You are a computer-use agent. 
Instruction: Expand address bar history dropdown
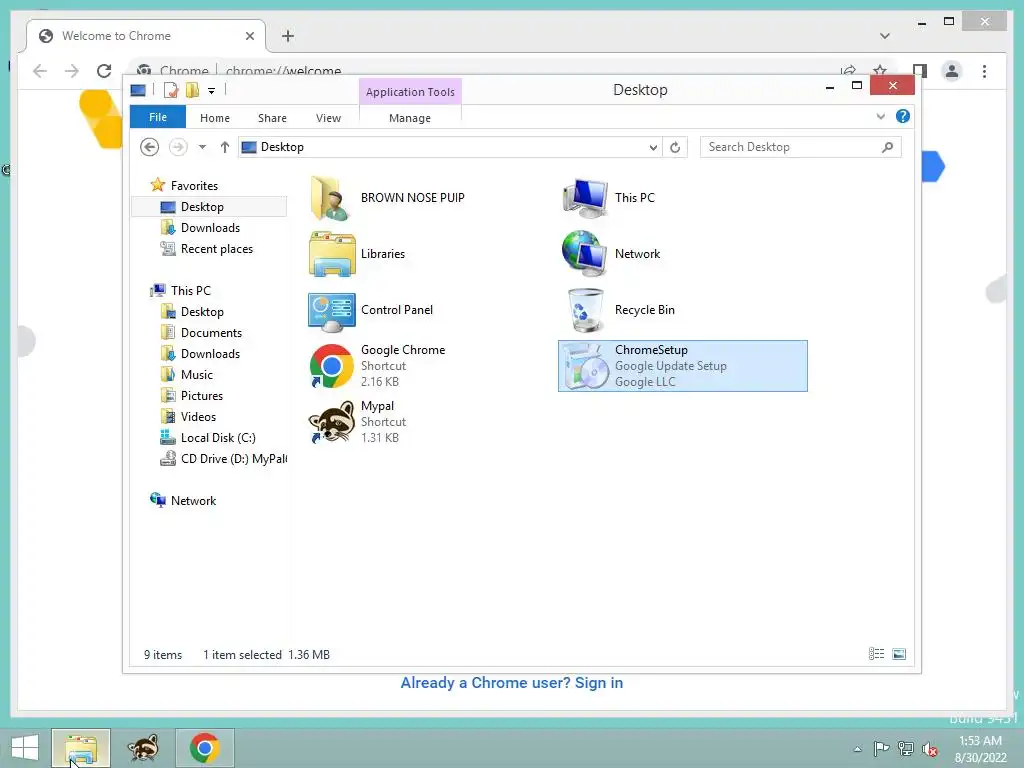coord(653,147)
